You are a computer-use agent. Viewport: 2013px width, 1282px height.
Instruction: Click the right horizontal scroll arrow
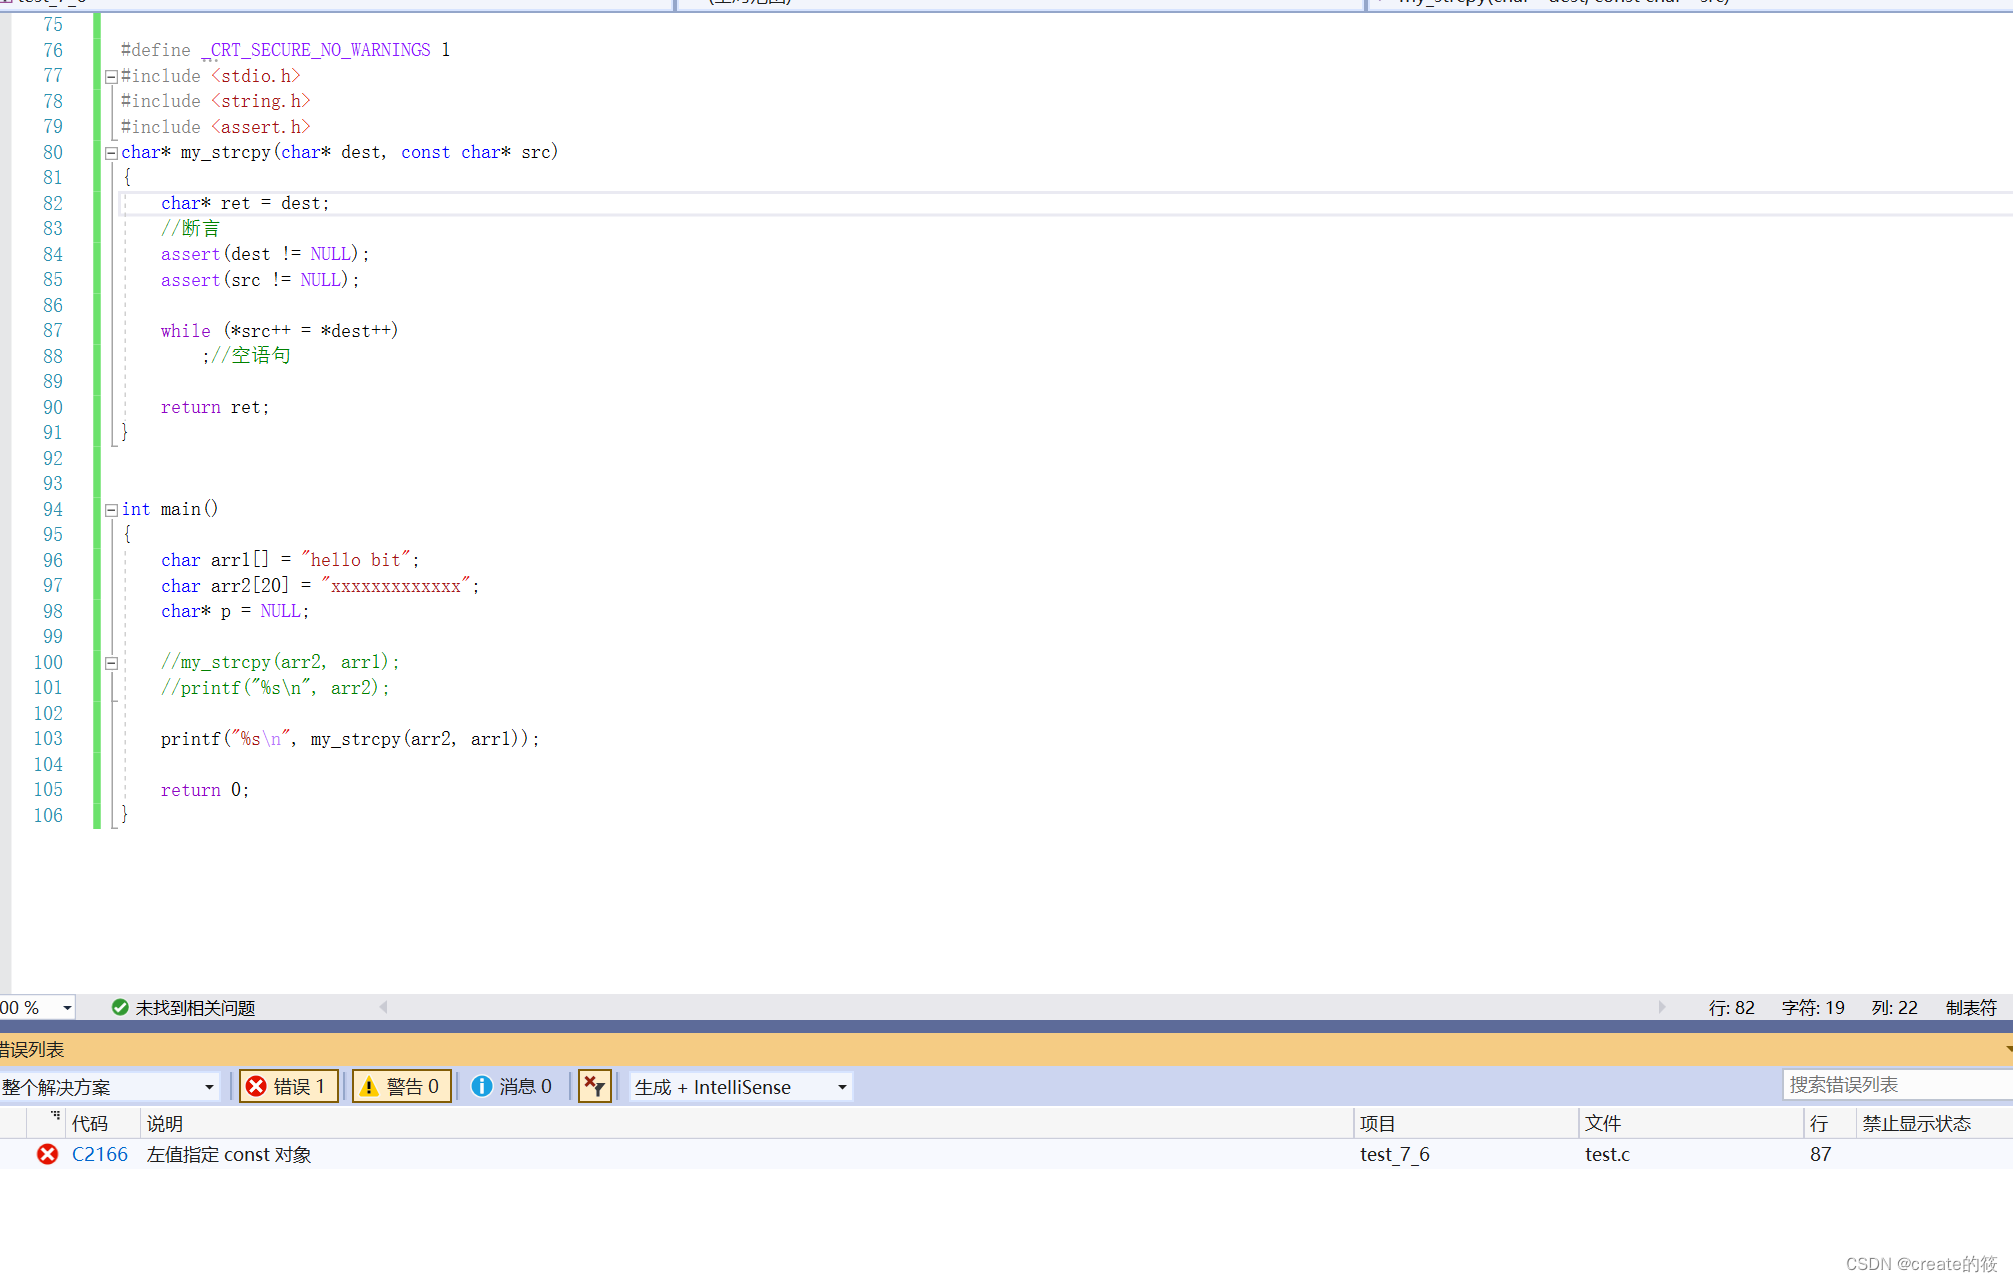coord(1662,1007)
